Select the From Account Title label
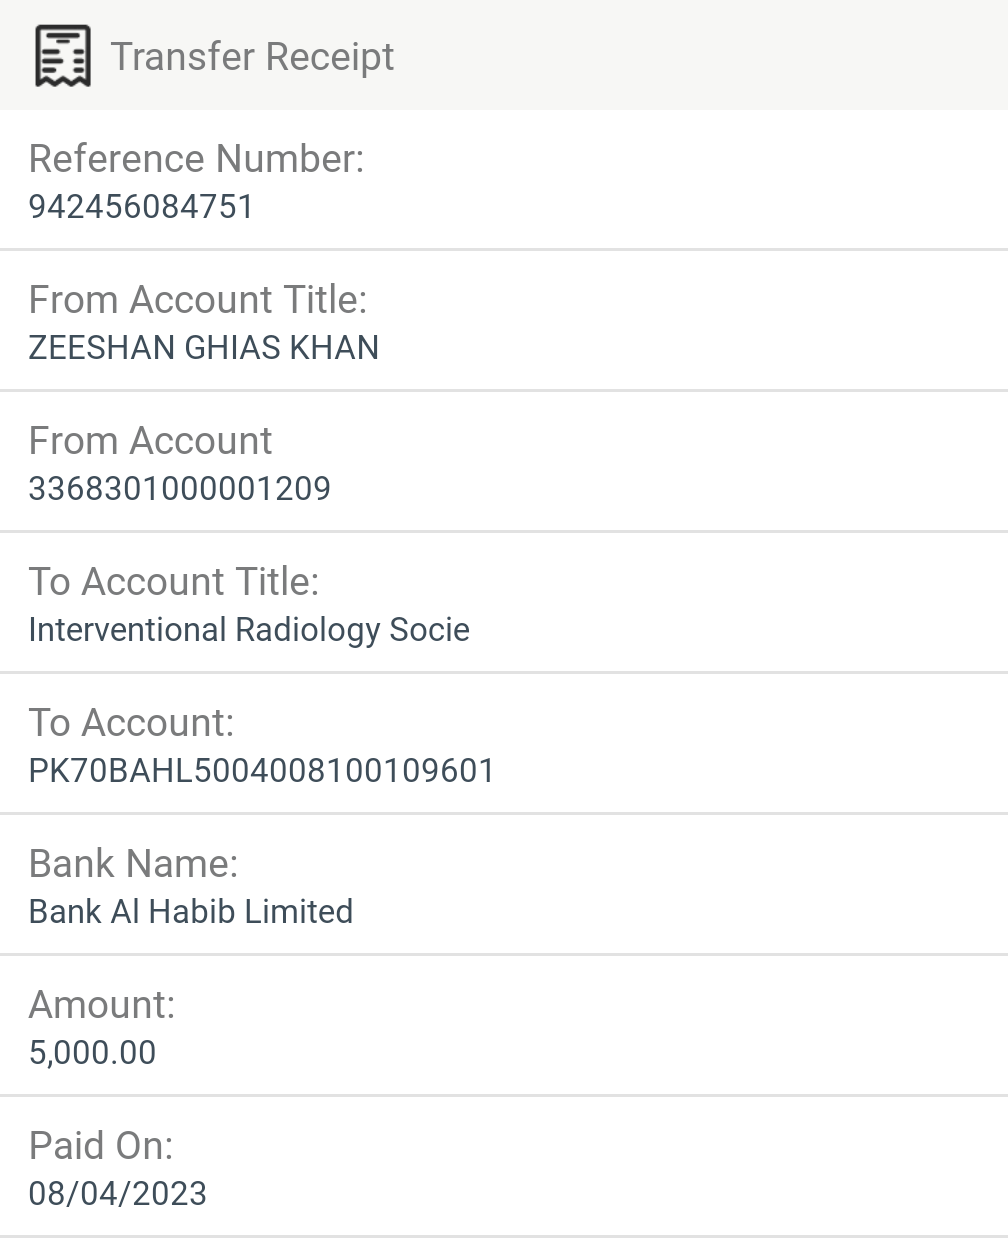1008x1238 pixels. (197, 300)
